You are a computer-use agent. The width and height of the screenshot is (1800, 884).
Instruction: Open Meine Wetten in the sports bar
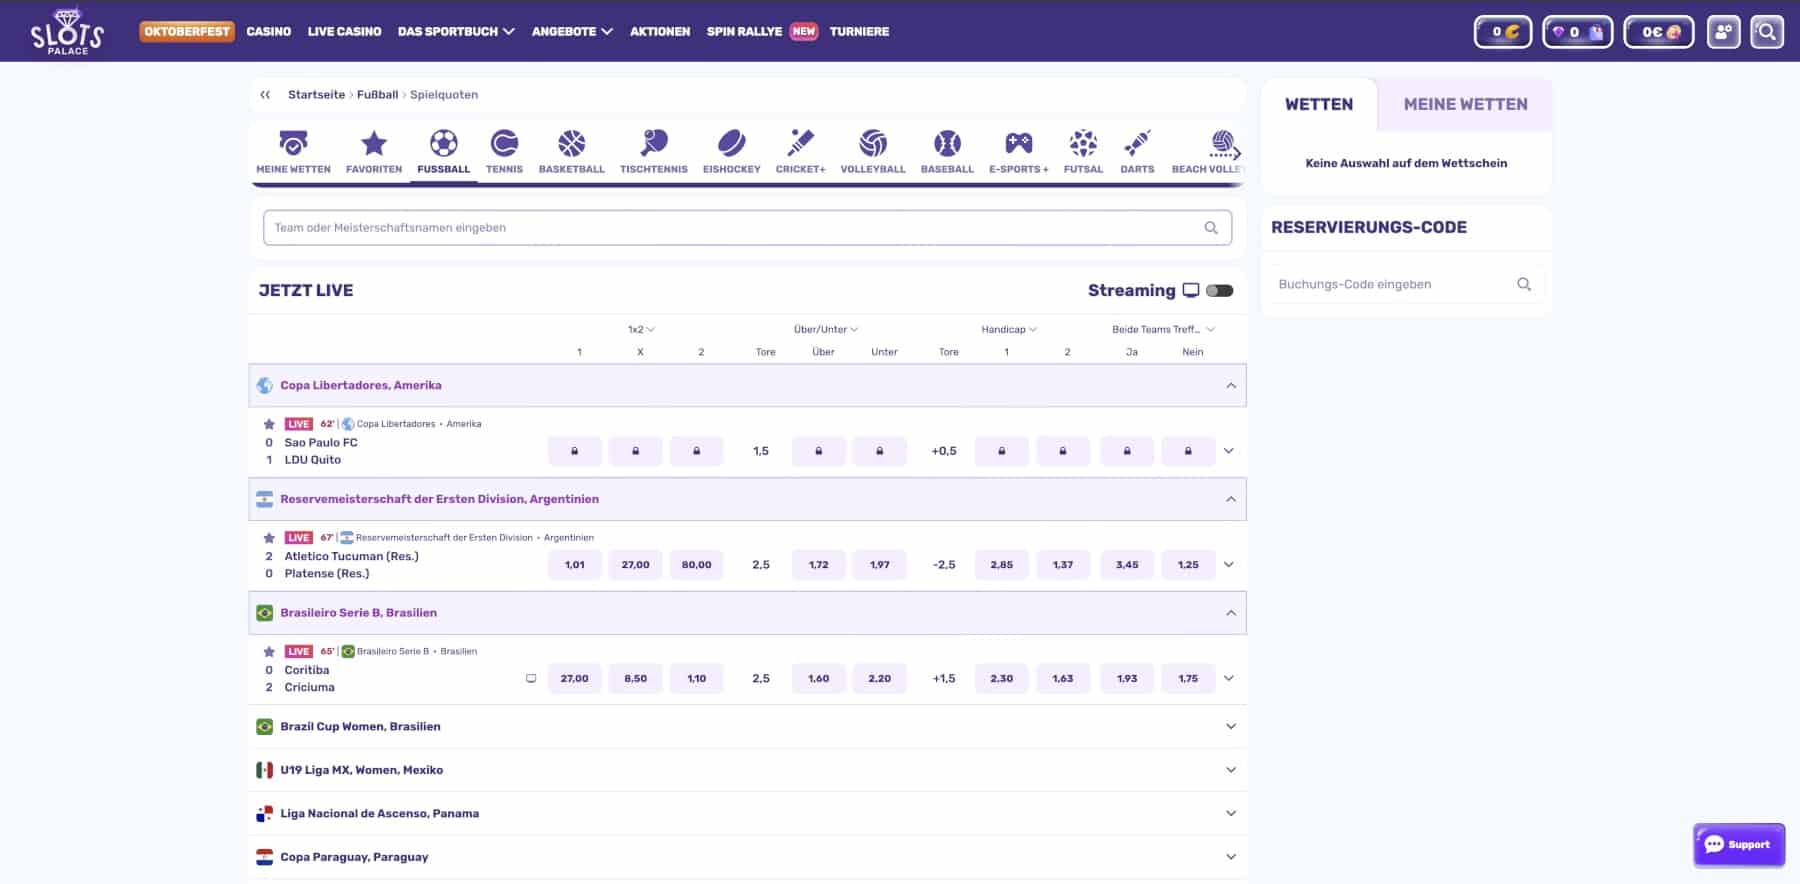(x=293, y=152)
